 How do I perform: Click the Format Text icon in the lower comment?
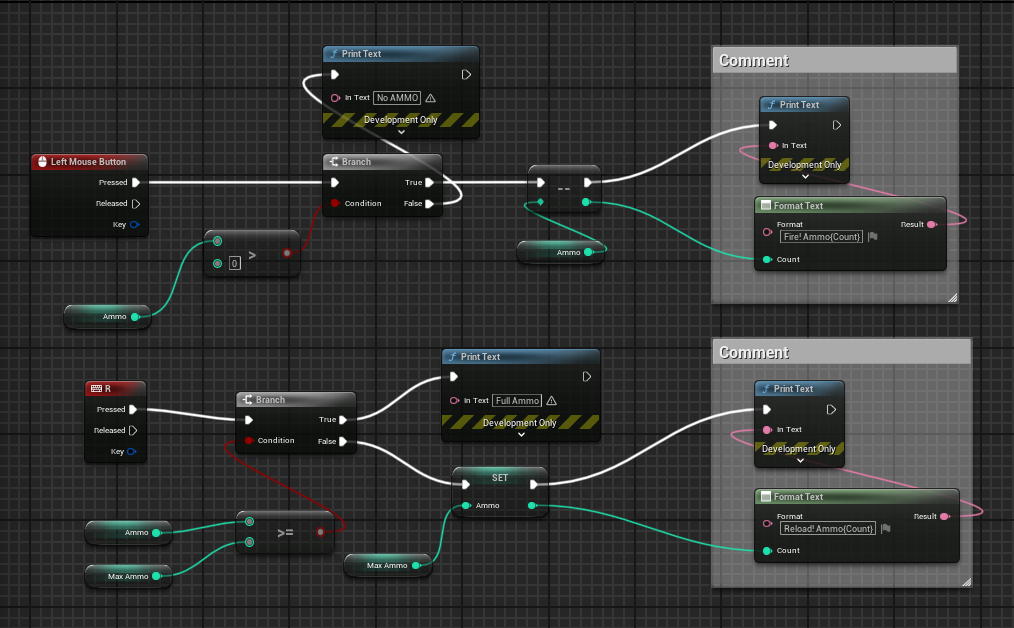(x=765, y=497)
